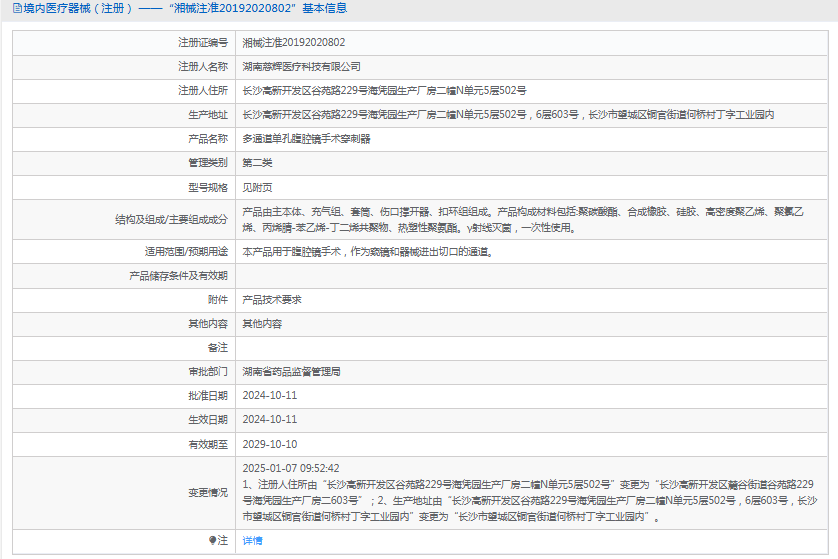Click the 结构及组成/主要组成成分 label
The image size is (838, 559).
click(x=172, y=220)
